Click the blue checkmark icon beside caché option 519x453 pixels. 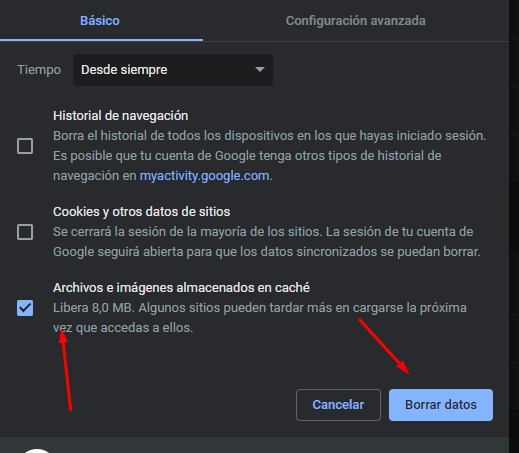25,308
